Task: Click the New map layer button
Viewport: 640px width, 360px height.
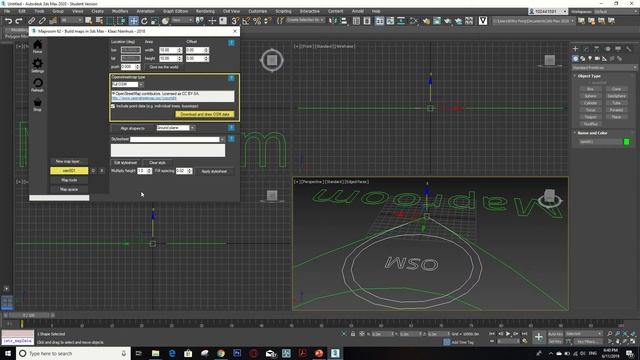Action: pos(68,162)
